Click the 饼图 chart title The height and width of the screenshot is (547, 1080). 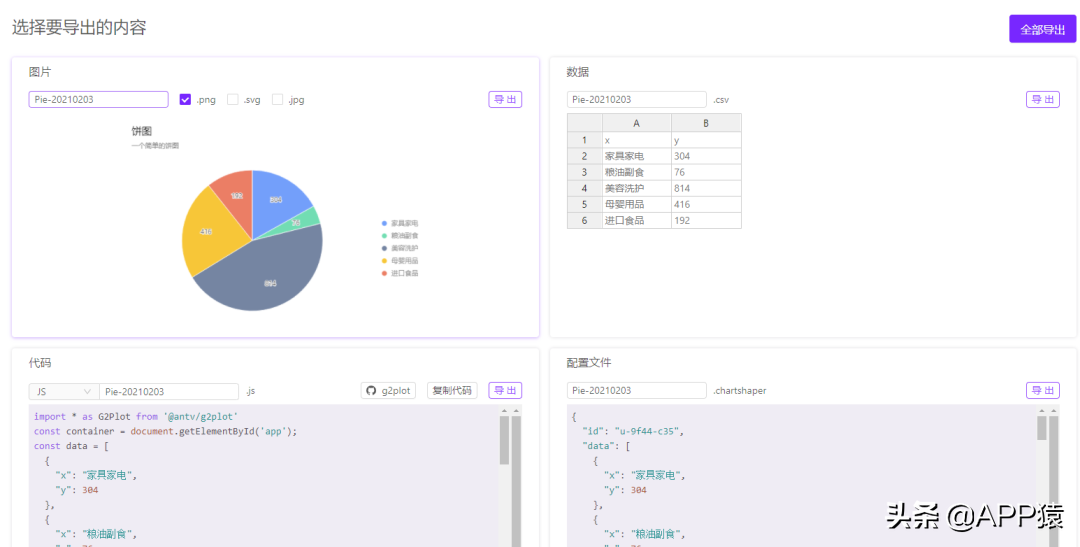[x=142, y=131]
